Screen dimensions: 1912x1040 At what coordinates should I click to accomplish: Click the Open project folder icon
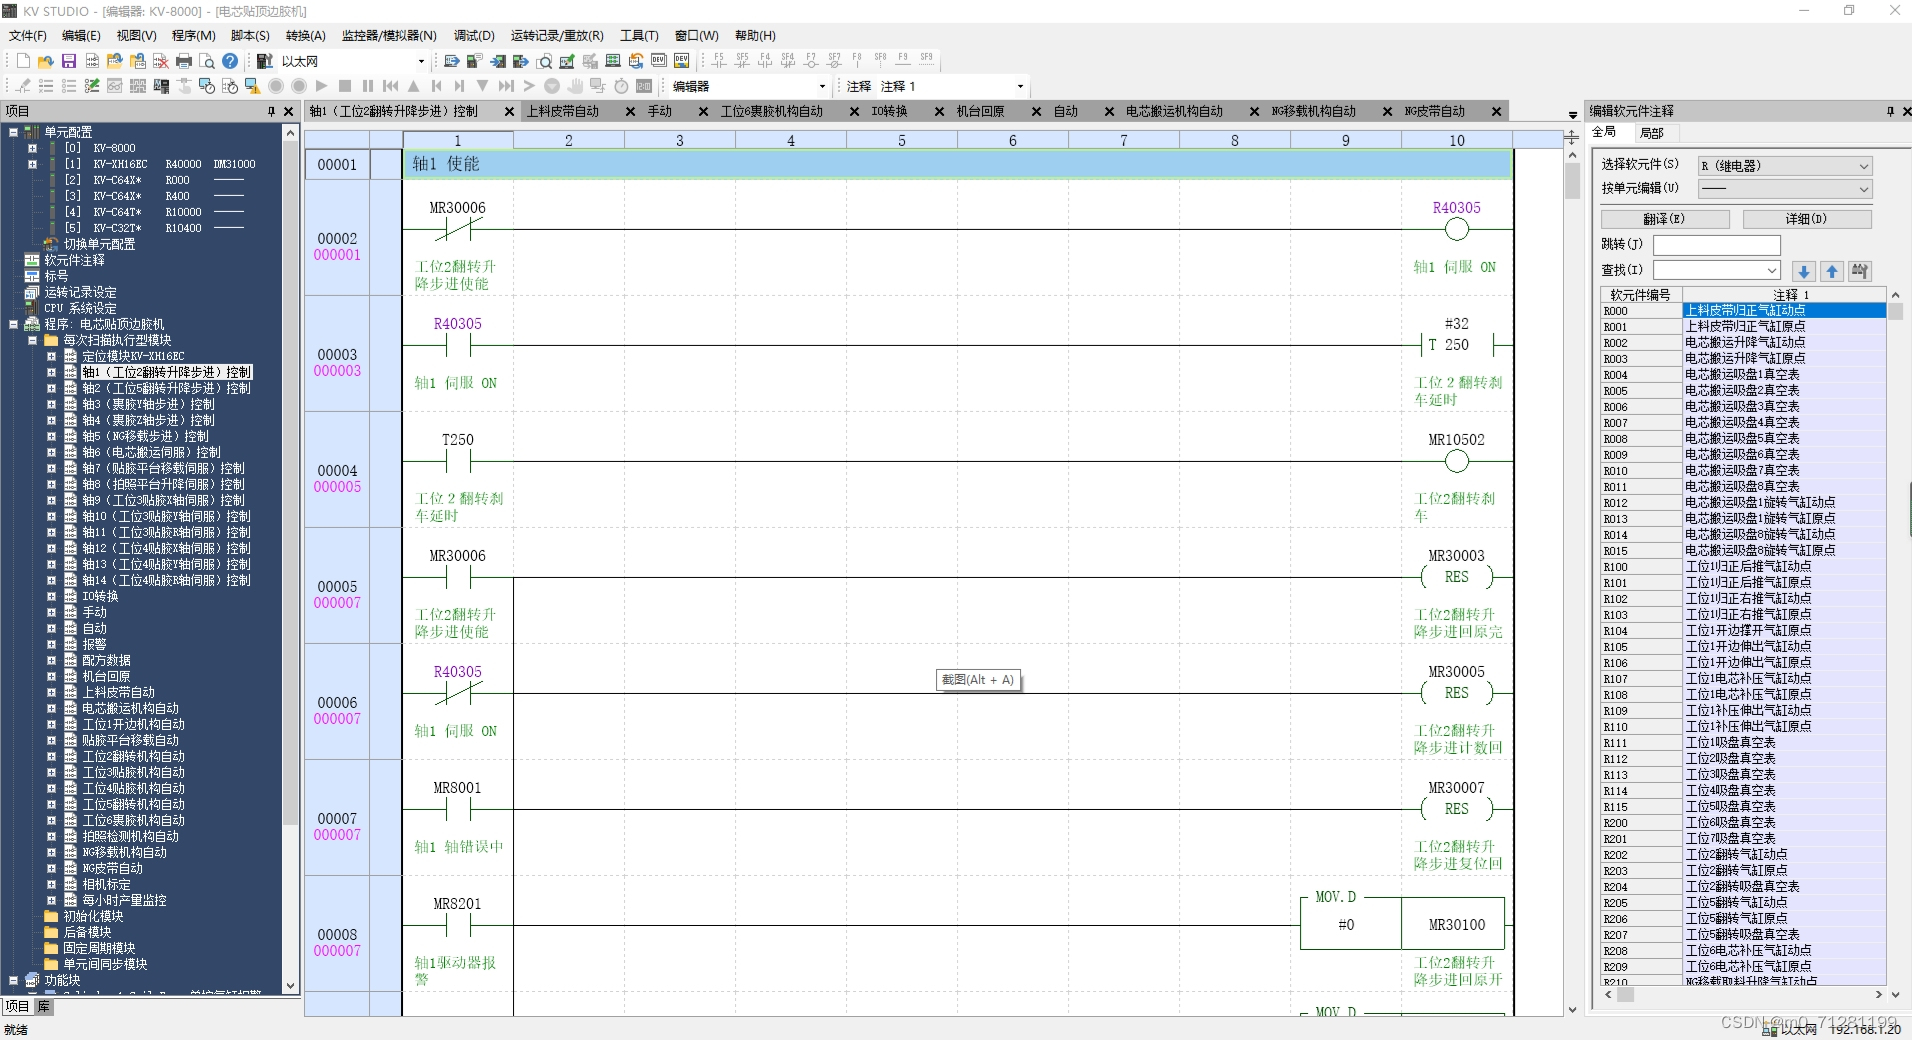(x=45, y=61)
